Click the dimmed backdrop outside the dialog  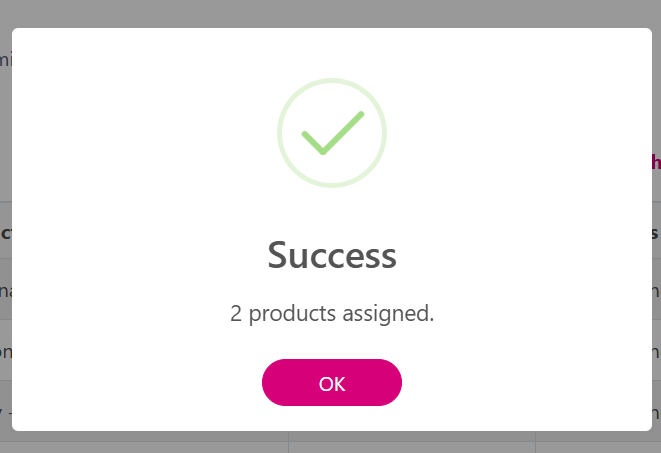330,12
